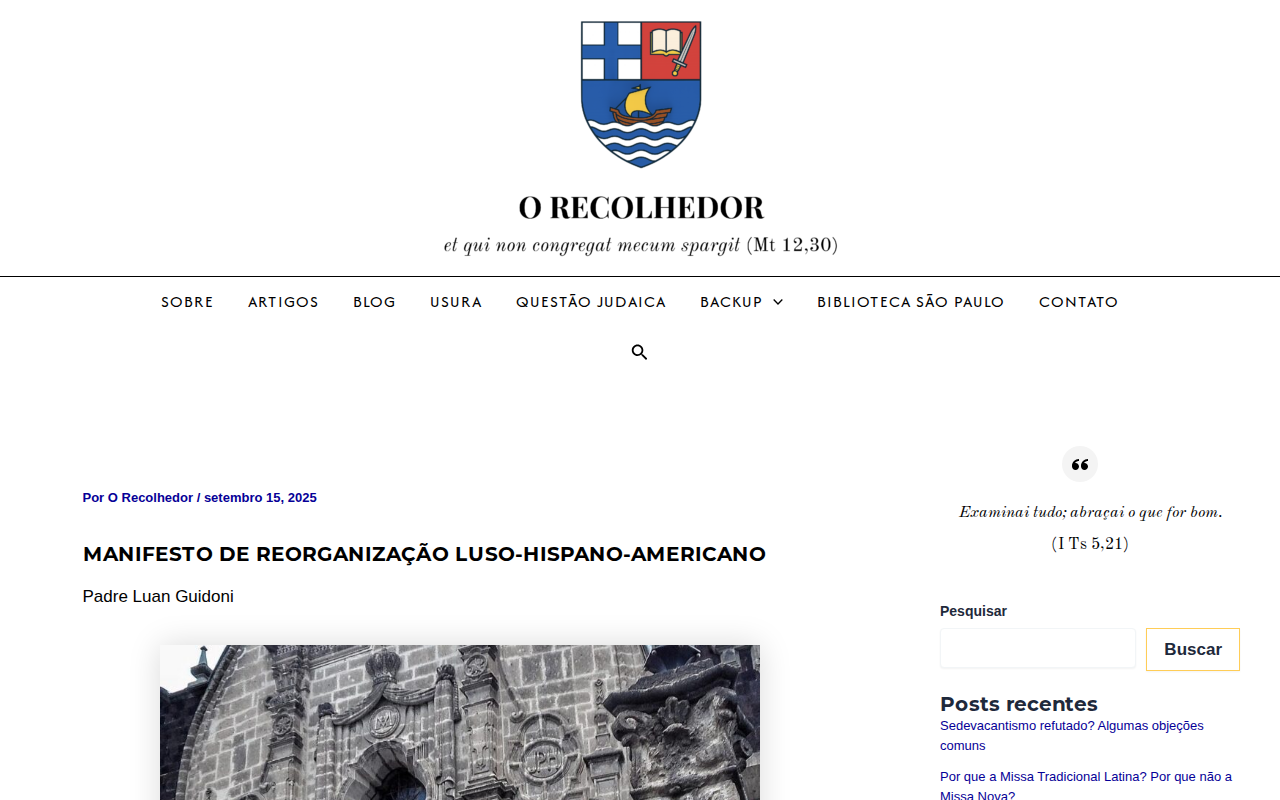Open the Missa Tradicional Latina post link
This screenshot has width=1280, height=800.
[1086, 786]
